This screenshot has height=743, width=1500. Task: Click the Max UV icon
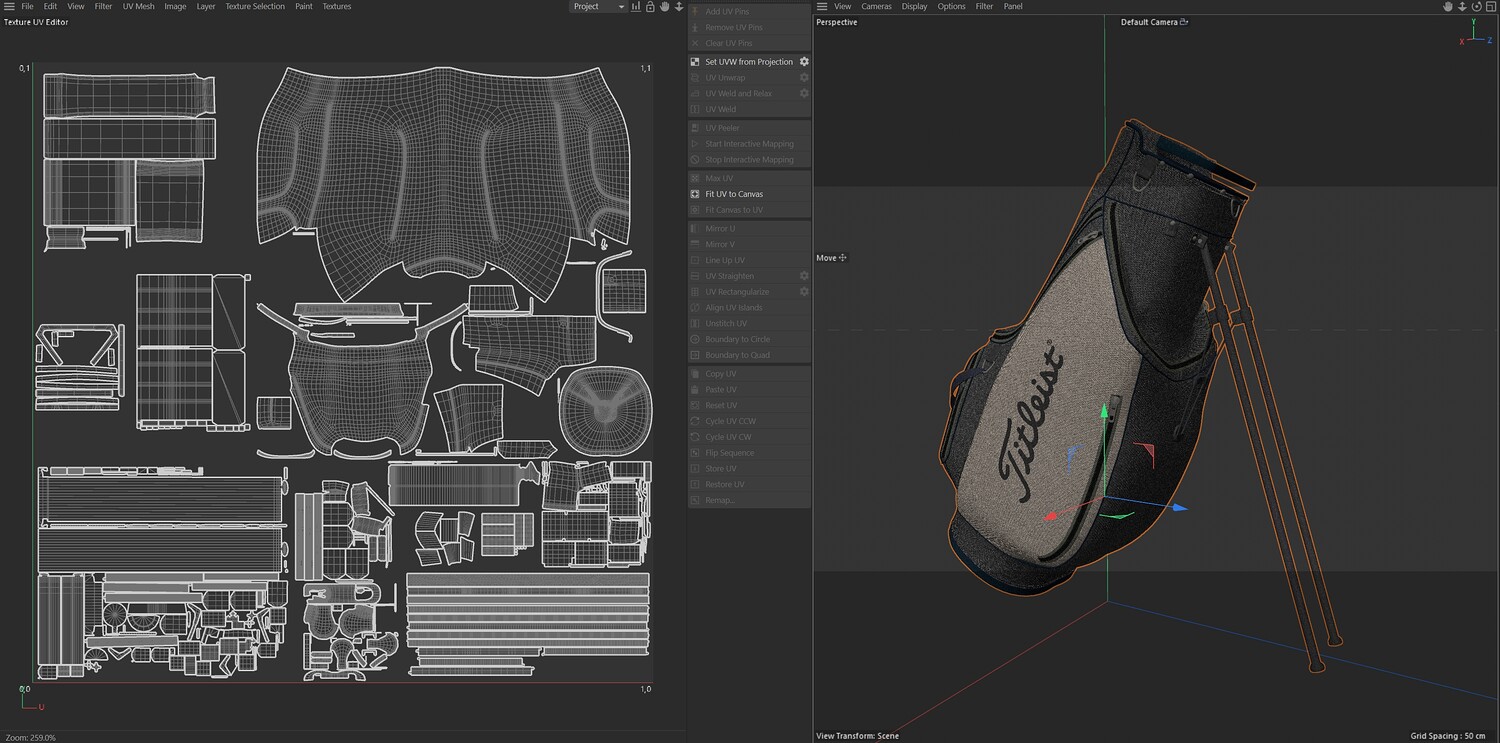[x=696, y=178]
